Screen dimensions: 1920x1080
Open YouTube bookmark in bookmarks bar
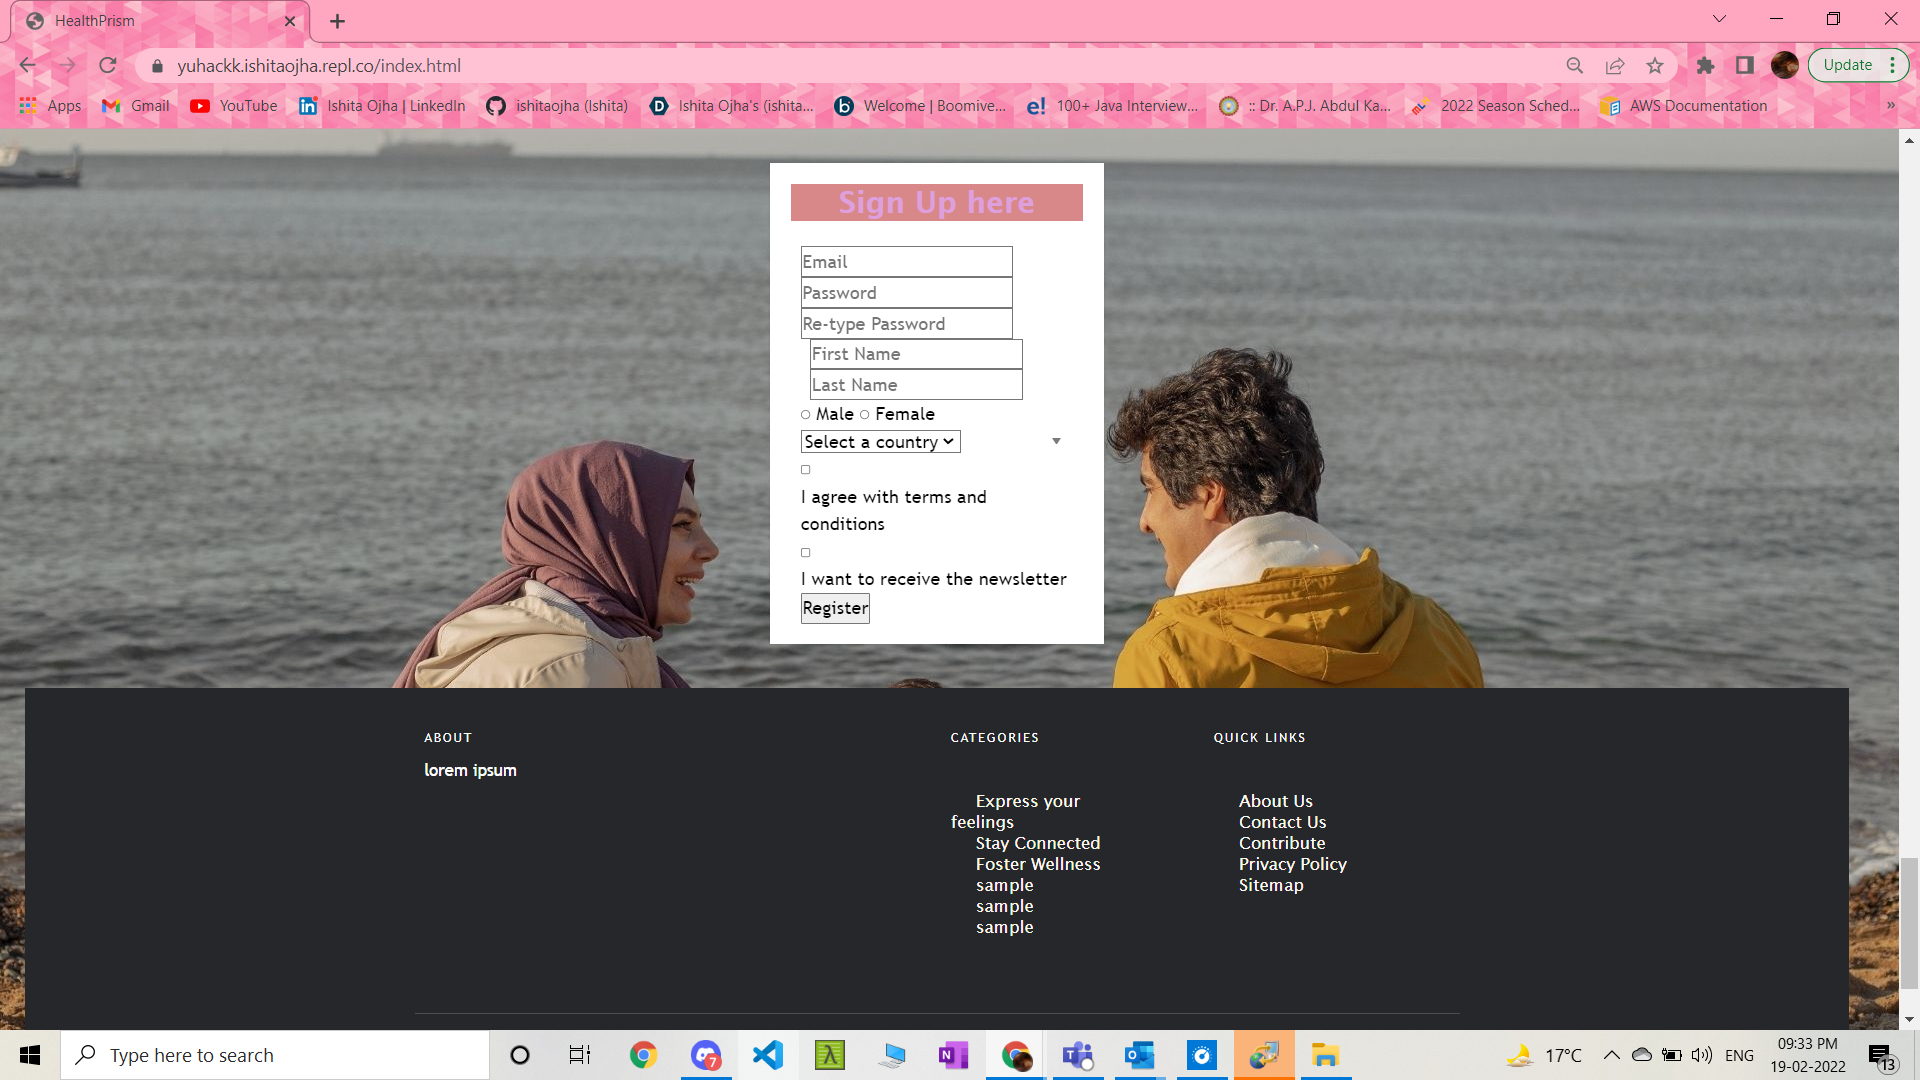point(234,106)
